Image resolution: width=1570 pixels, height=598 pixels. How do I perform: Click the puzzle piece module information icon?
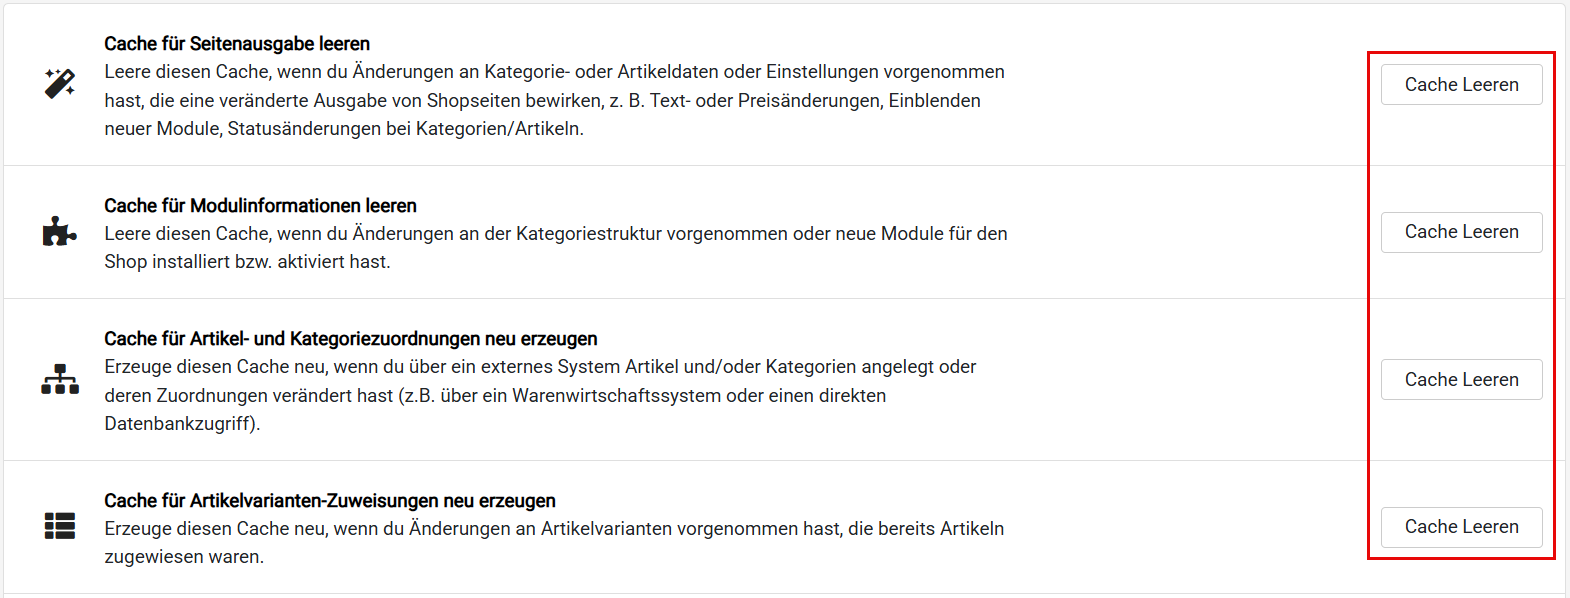(x=59, y=232)
